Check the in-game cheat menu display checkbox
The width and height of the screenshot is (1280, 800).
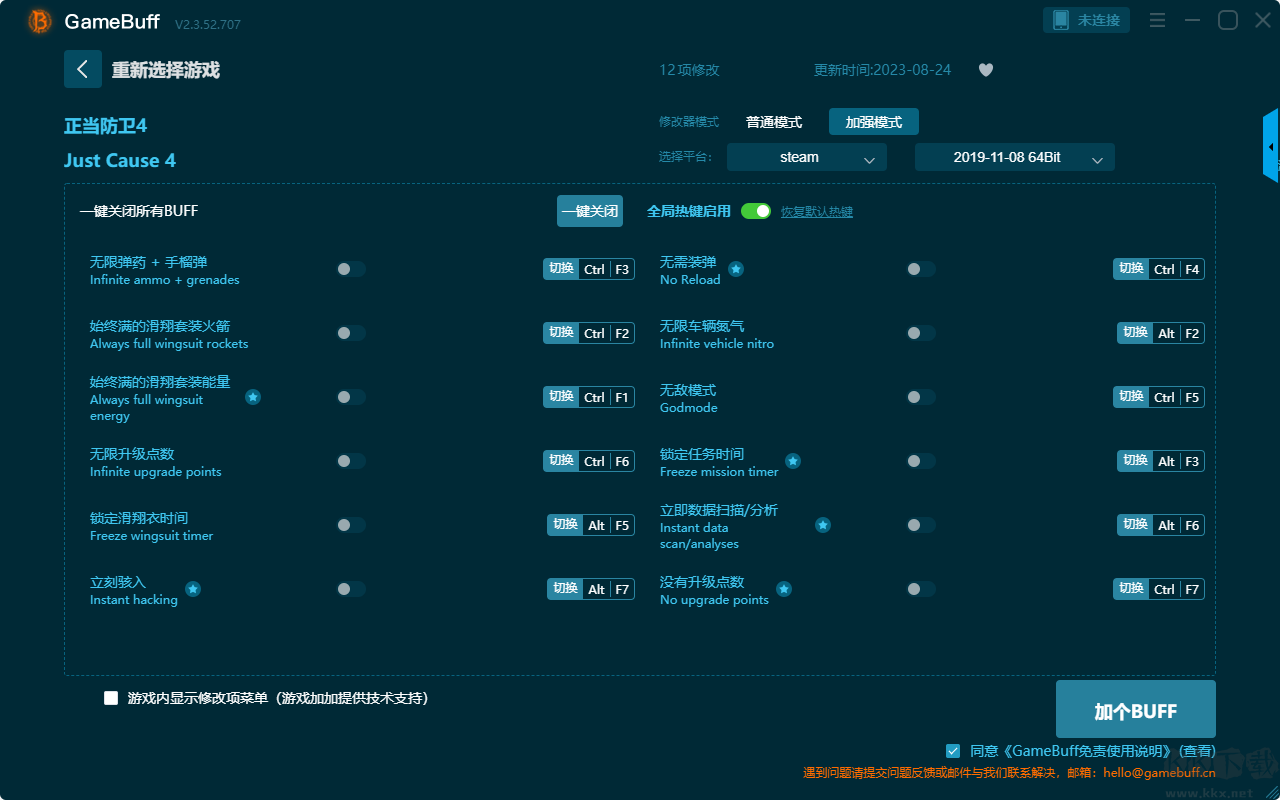(111, 698)
